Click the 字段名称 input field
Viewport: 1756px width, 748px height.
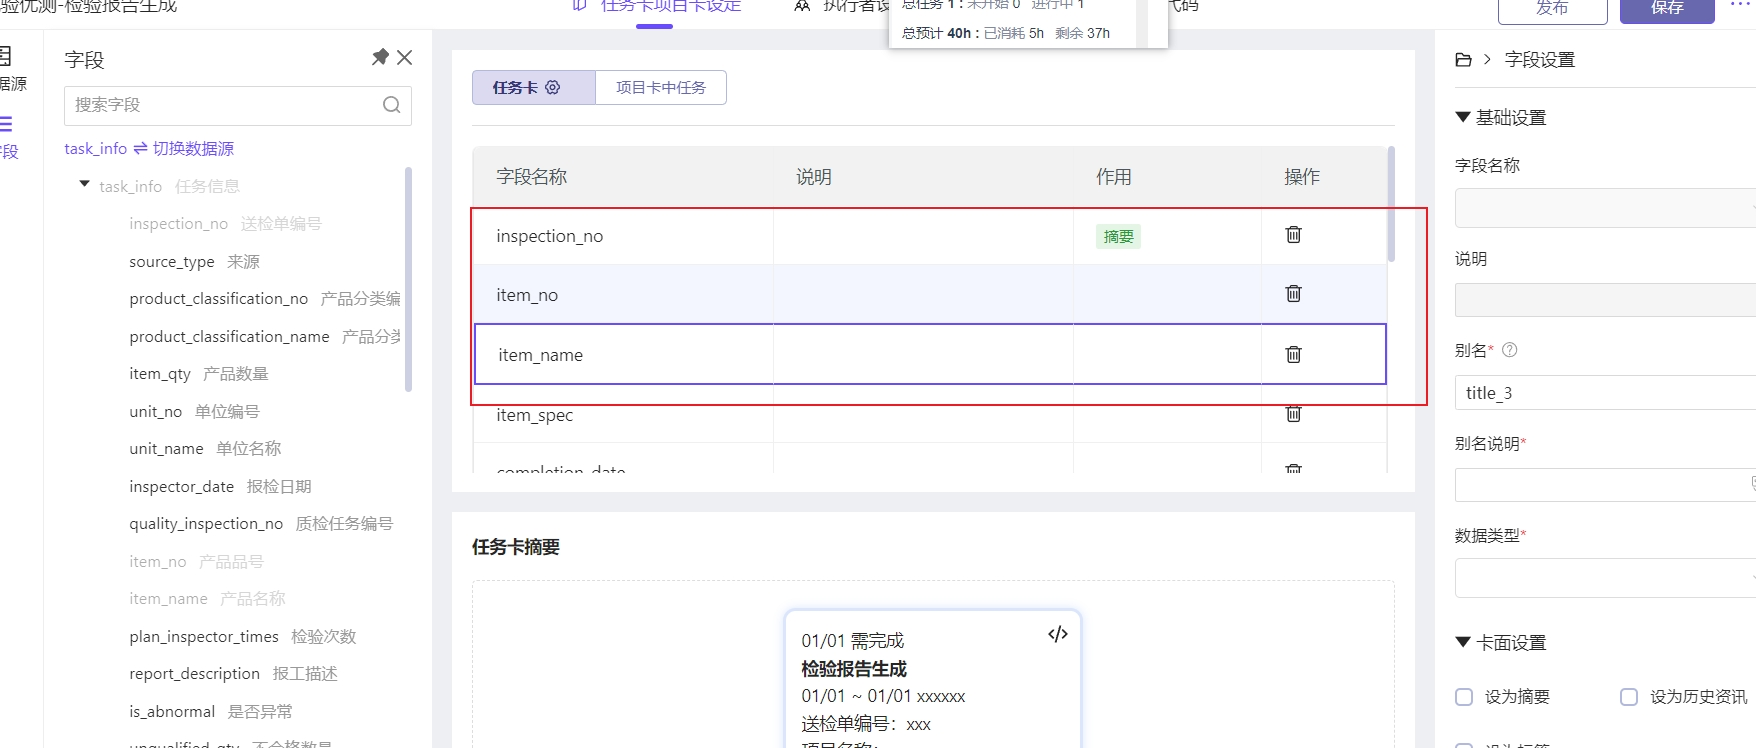click(x=1605, y=208)
